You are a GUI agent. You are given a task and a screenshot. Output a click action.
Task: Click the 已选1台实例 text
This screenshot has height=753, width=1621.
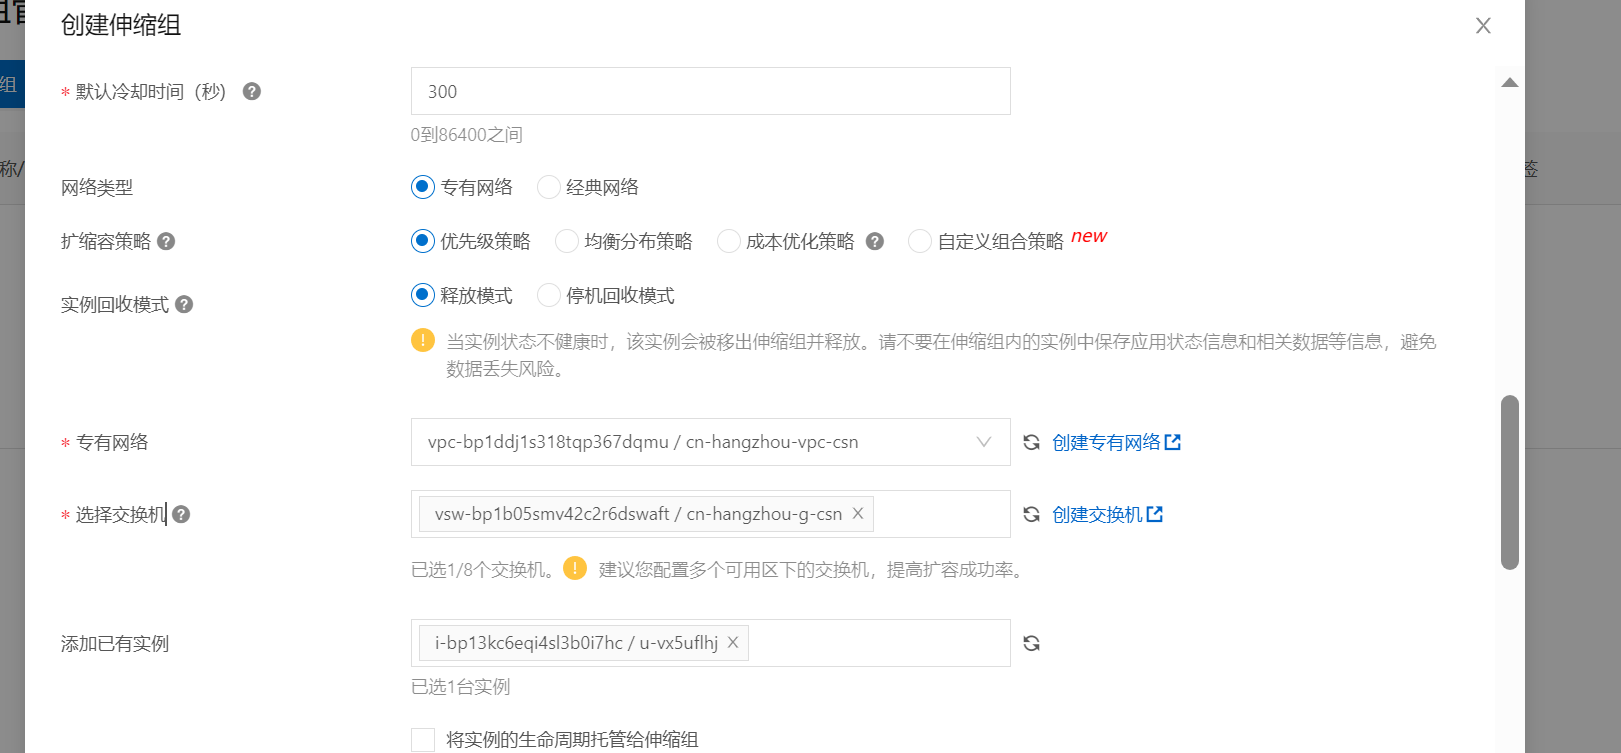click(x=461, y=687)
